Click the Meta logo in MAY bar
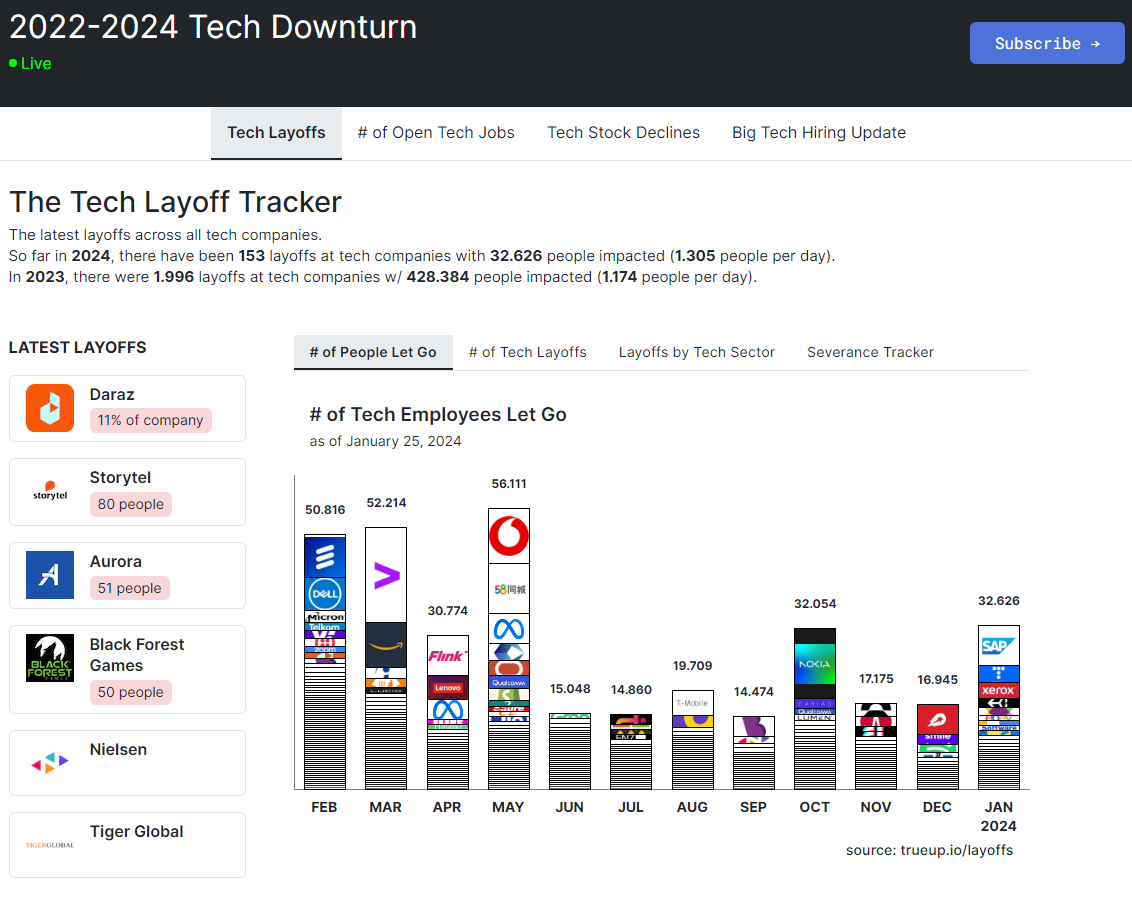This screenshot has height=916, width=1132. click(509, 629)
